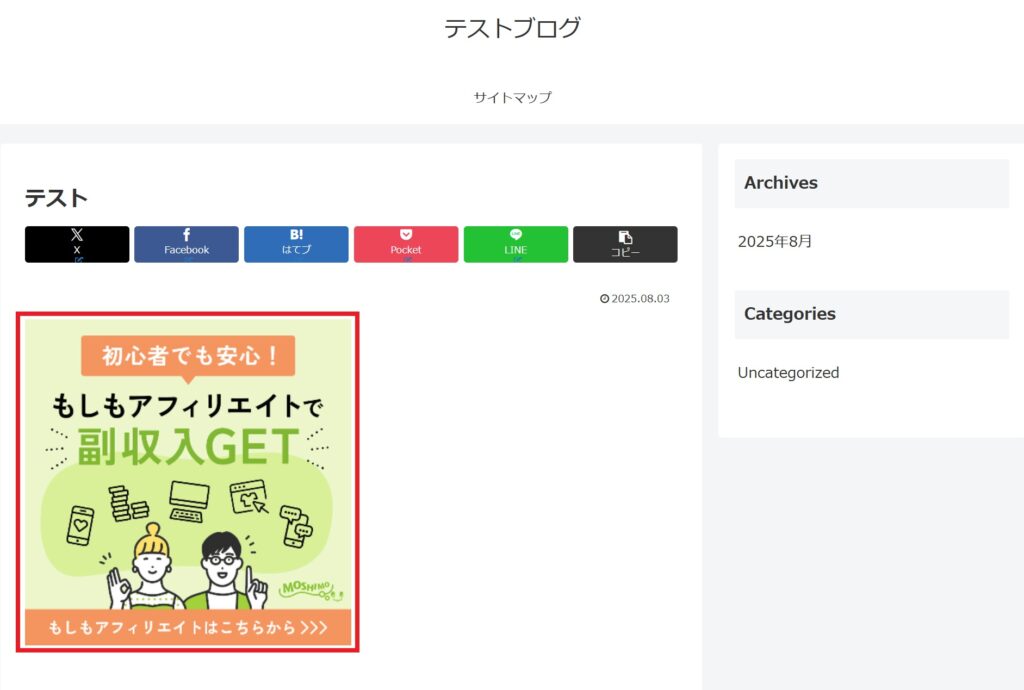Click the Hatena Bookmark share button
This screenshot has height=690, width=1024.
296,245
